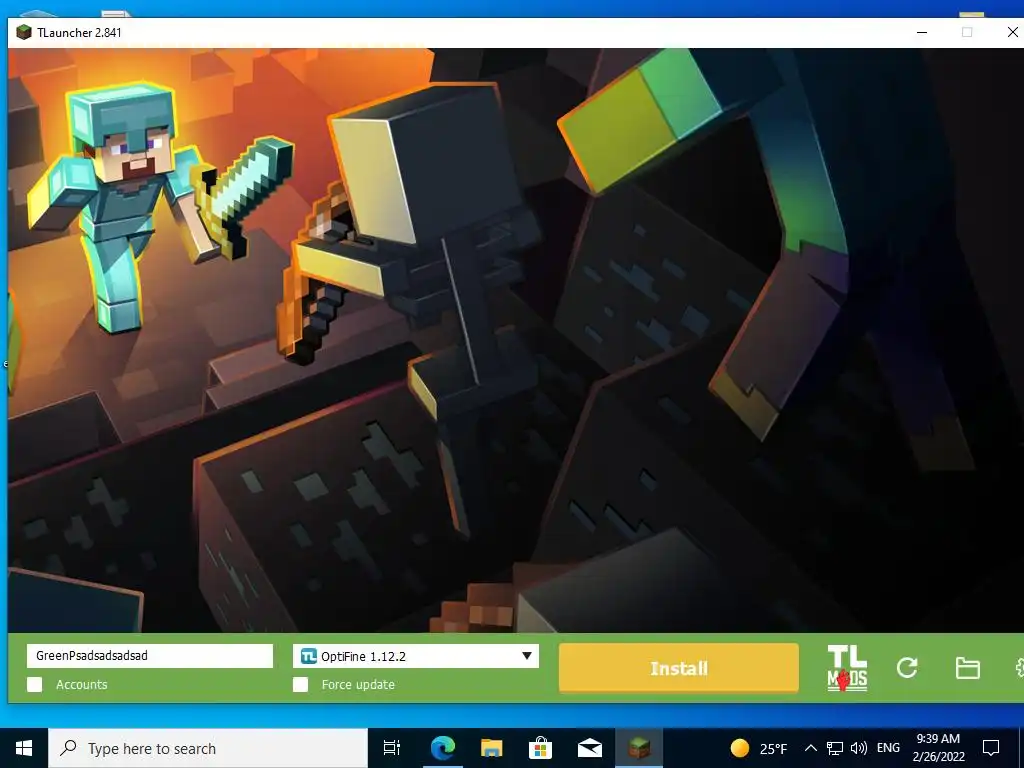Minimize the TLauncher window
Screen dimensions: 1024x768
pos(921,32)
